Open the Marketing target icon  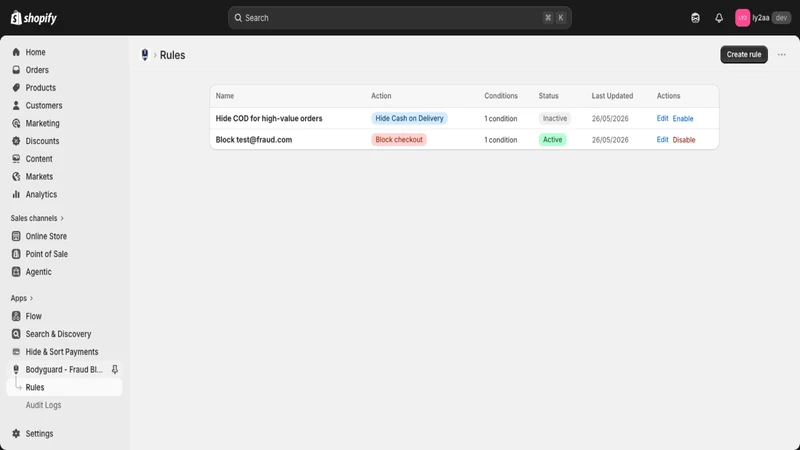point(16,123)
